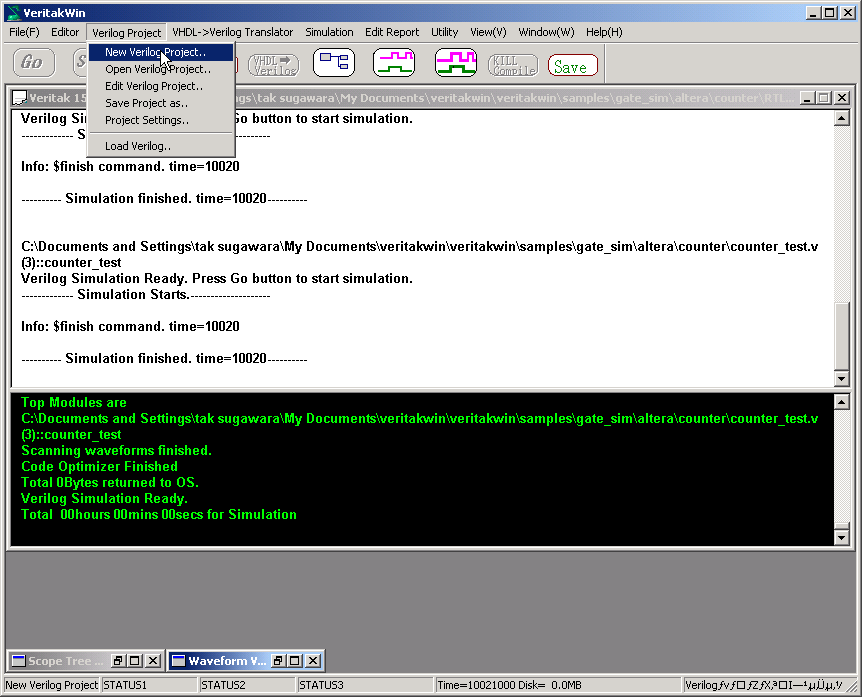Screen dimensions: 862x697
Task: Click the upper log pane scroll-down arrow
Action: click(x=842, y=378)
